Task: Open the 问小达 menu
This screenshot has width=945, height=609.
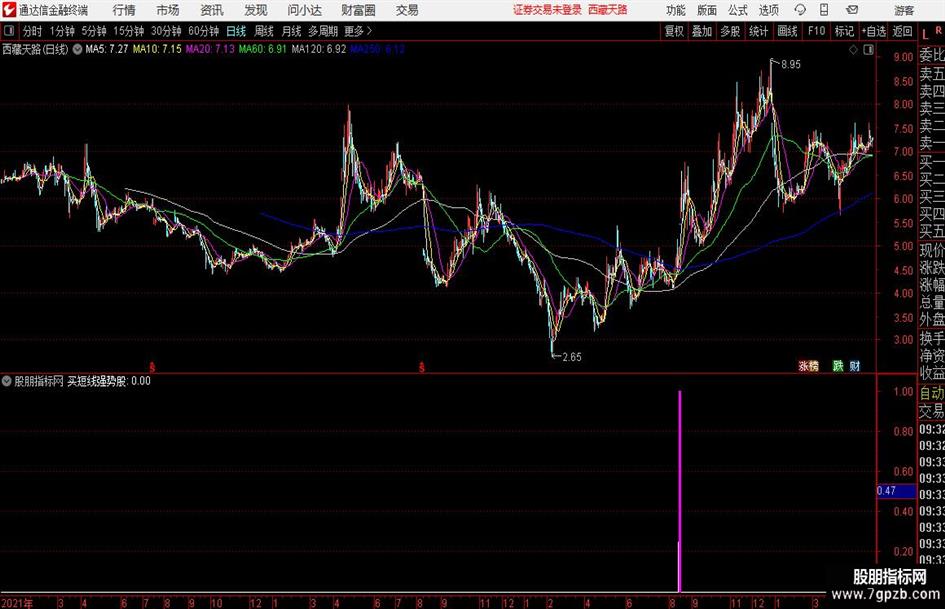Action: pos(304,10)
